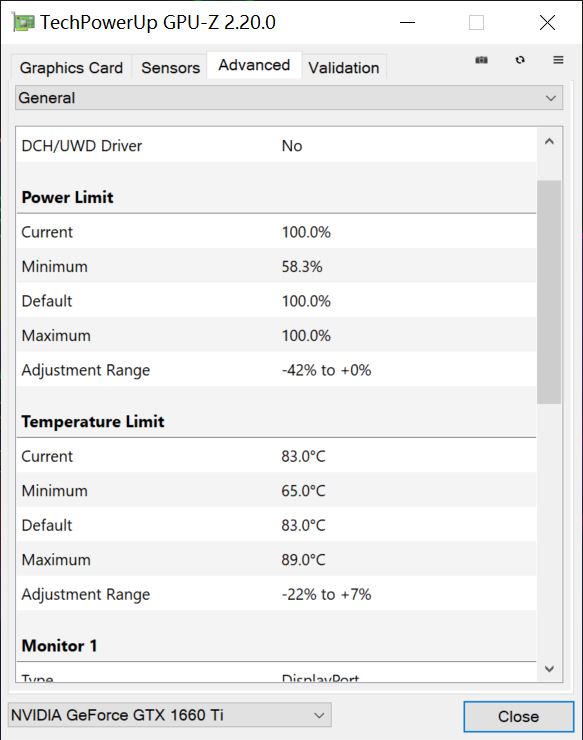The image size is (583, 740).
Task: Click the Close button
Action: 518,716
